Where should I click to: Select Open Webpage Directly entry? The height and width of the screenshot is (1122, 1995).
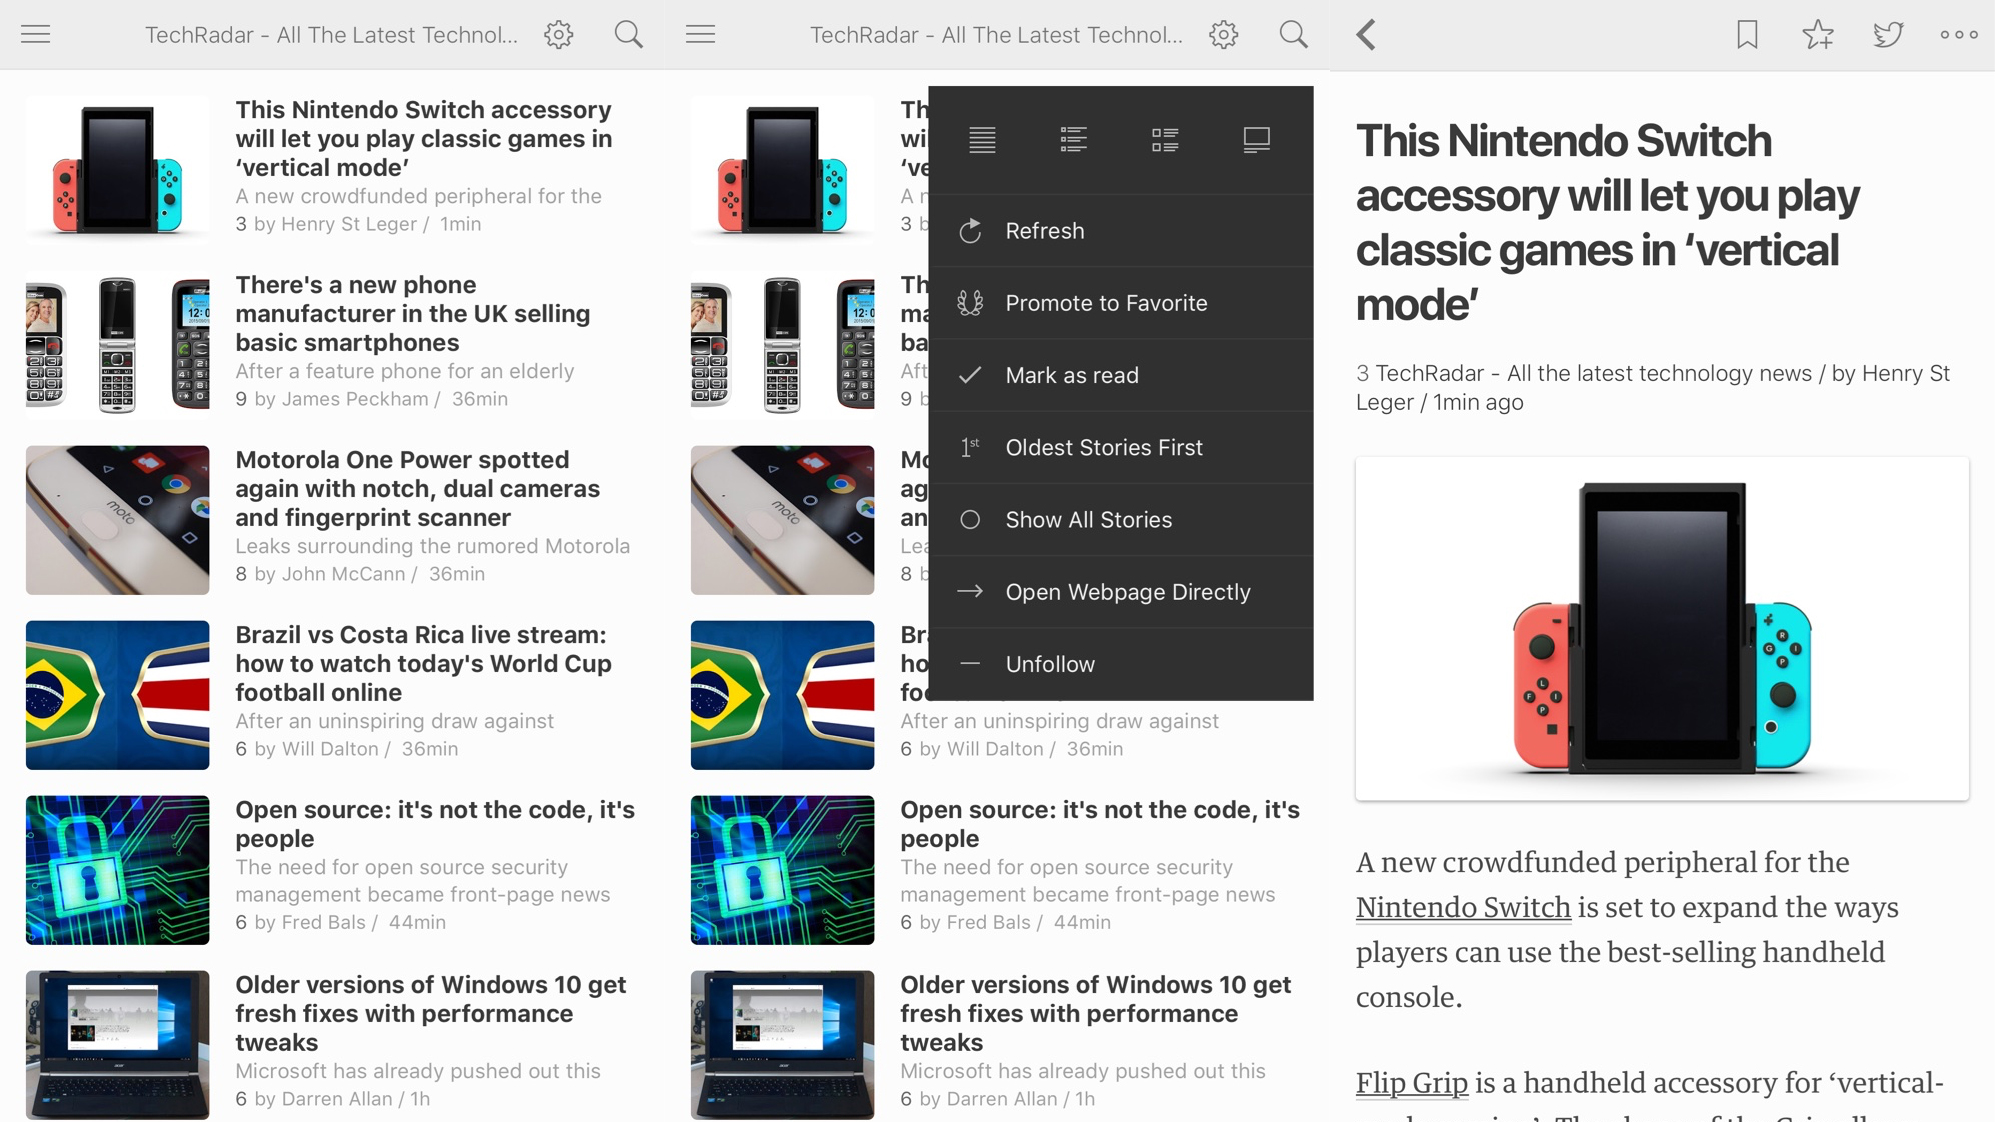click(x=1121, y=592)
